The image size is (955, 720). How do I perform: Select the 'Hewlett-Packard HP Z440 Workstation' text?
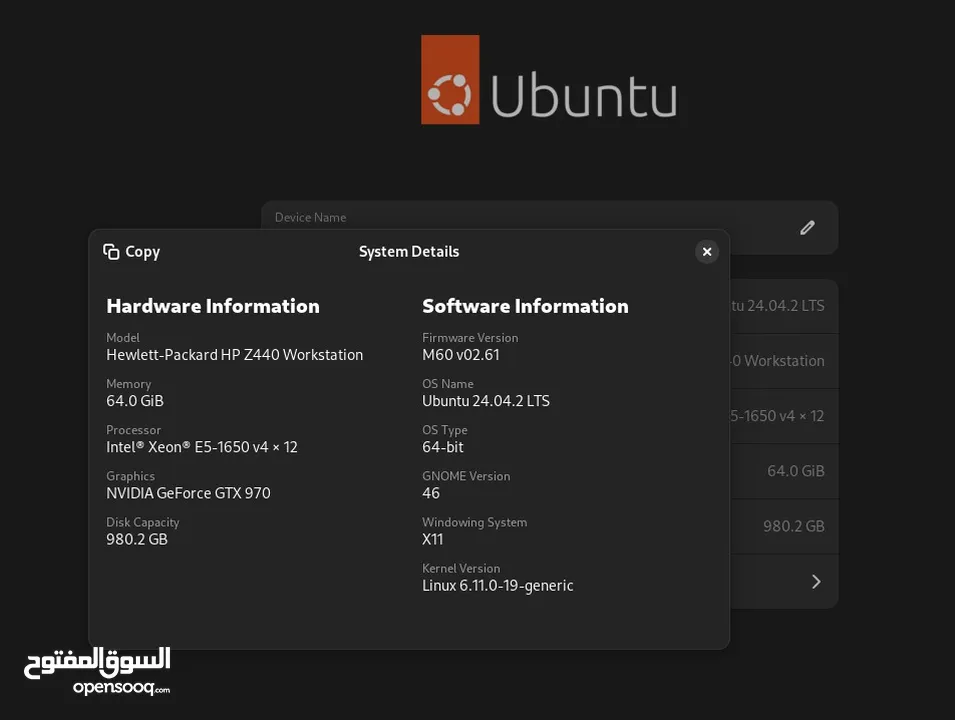[x=234, y=355]
